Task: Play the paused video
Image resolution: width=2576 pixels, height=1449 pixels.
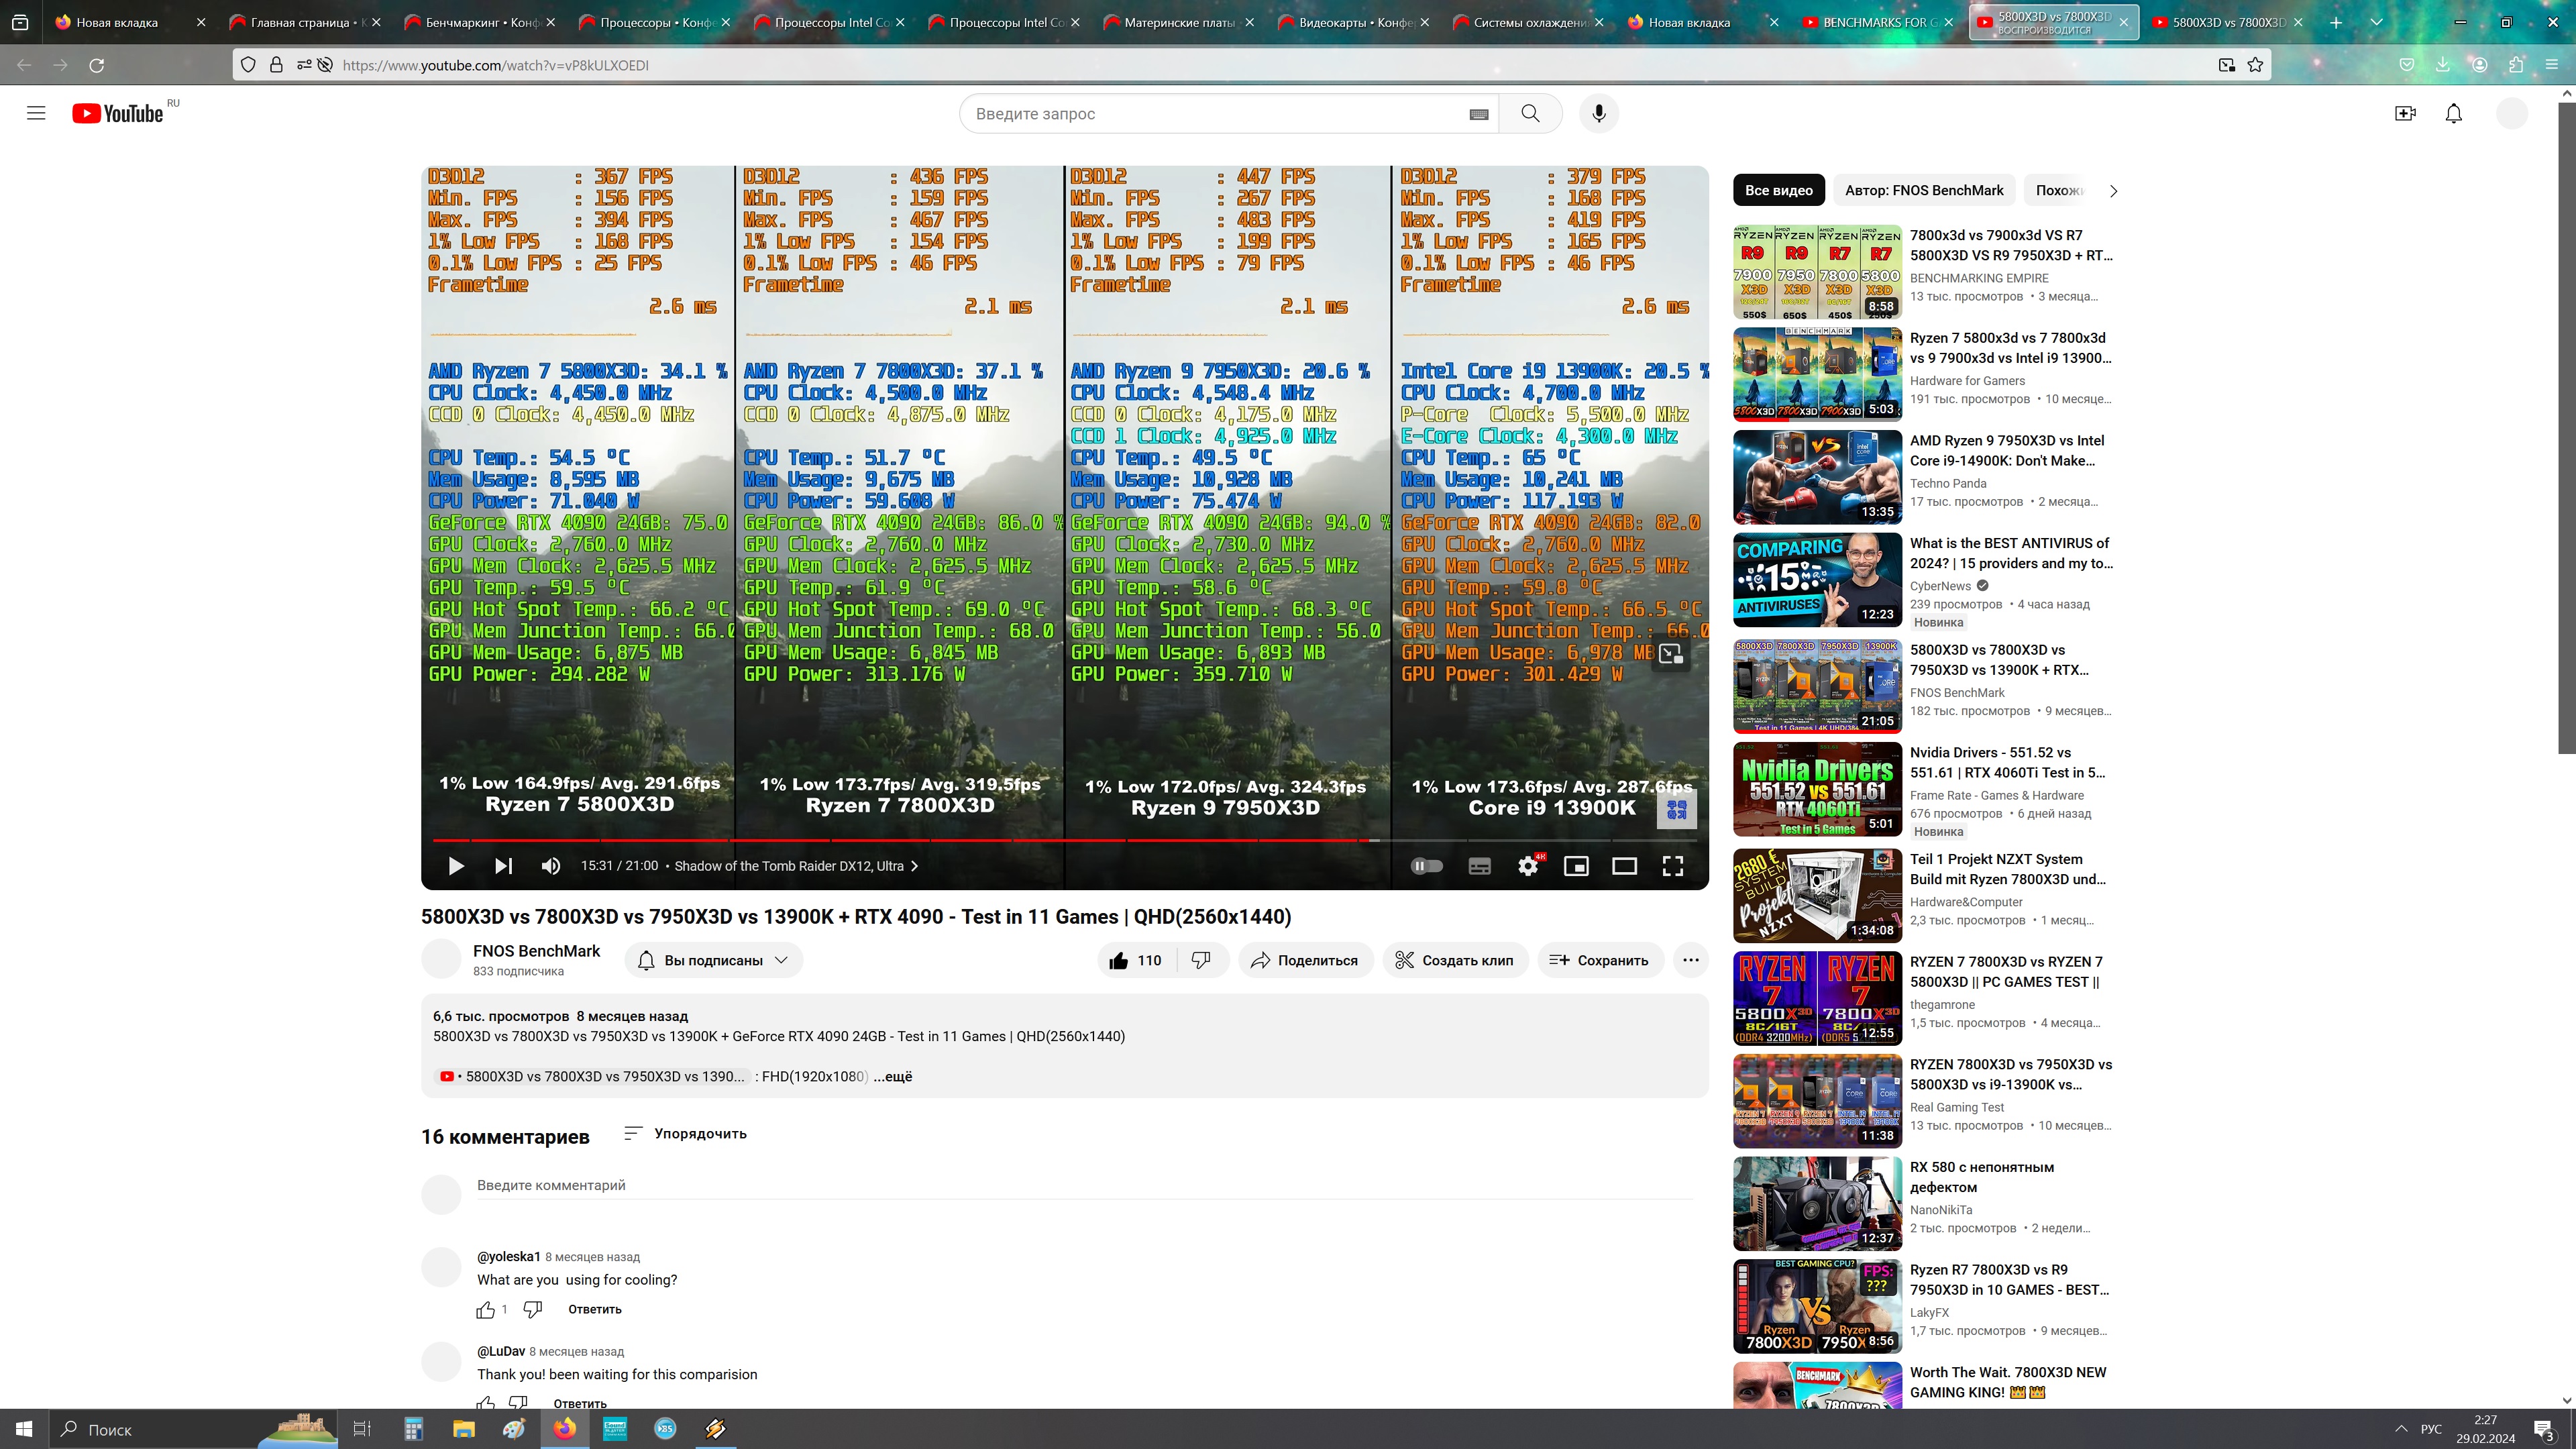Action: pos(456,866)
